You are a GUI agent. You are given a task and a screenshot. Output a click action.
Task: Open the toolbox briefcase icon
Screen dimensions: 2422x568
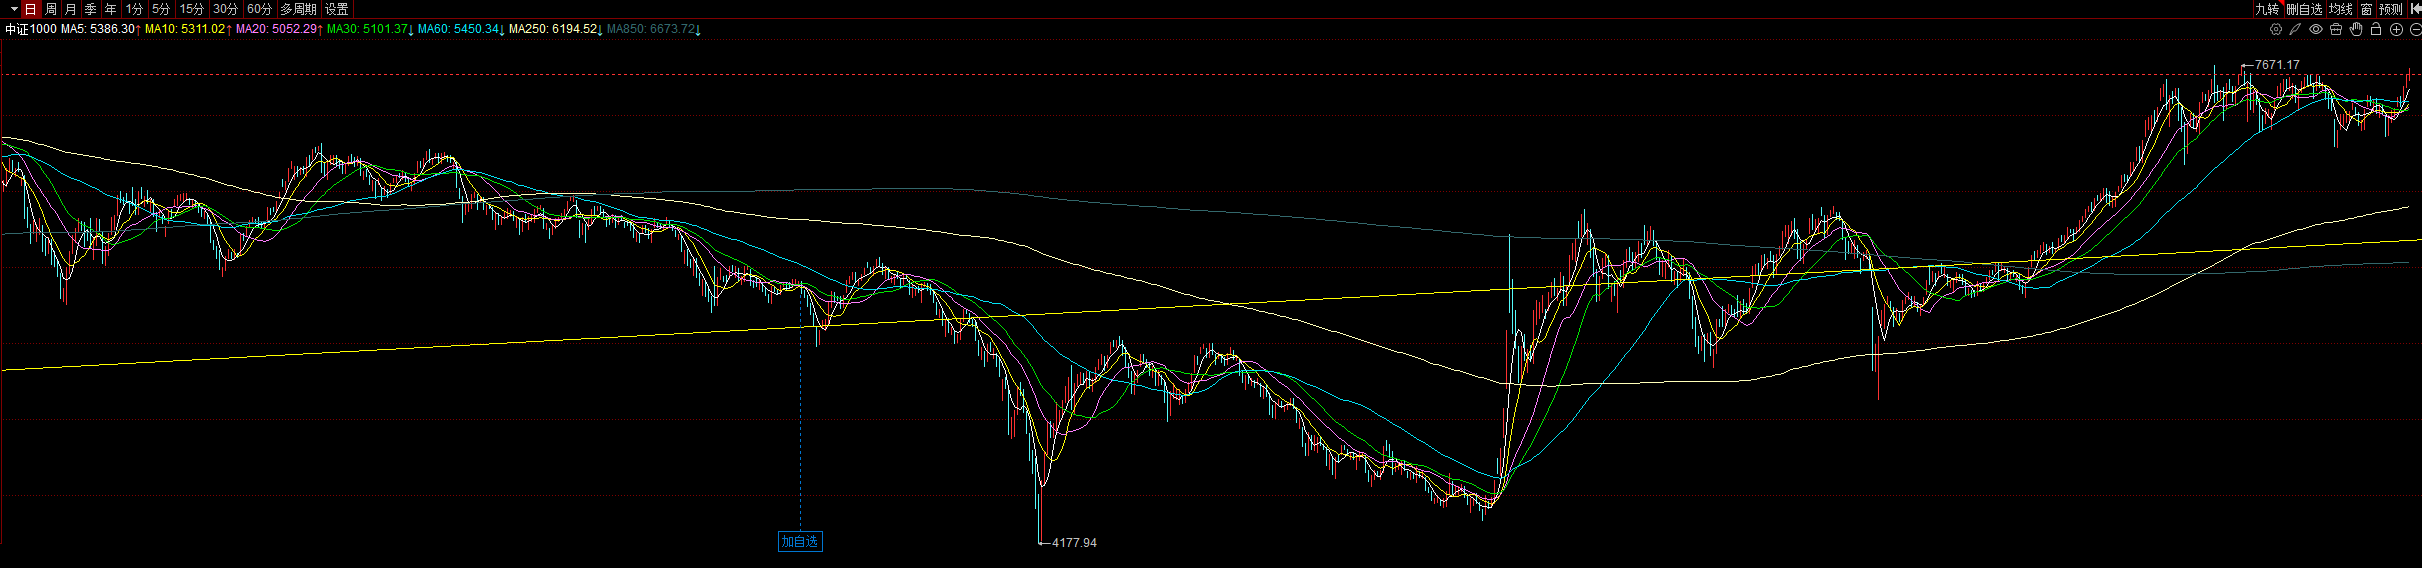point(2336,29)
